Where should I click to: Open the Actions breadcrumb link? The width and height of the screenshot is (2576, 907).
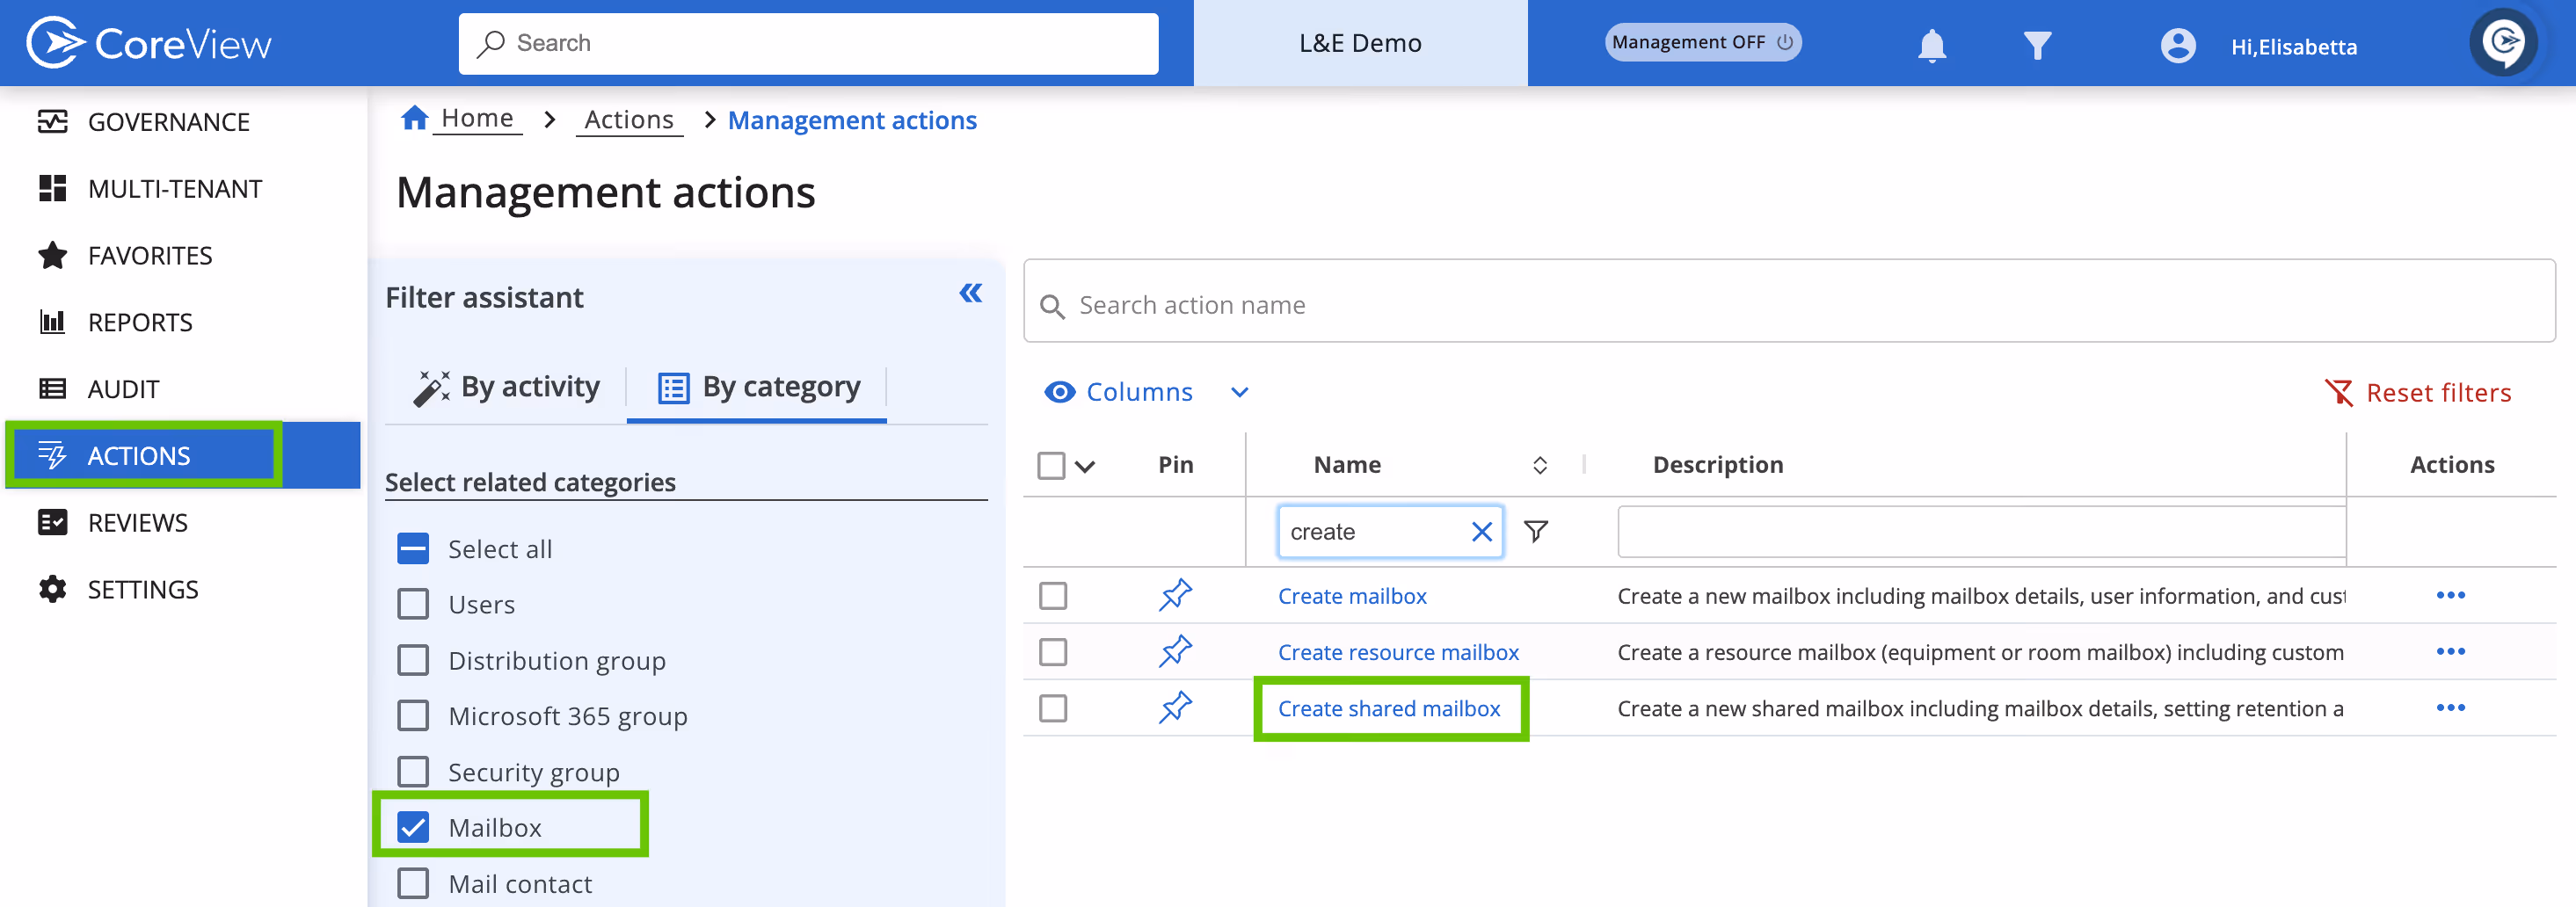(629, 119)
